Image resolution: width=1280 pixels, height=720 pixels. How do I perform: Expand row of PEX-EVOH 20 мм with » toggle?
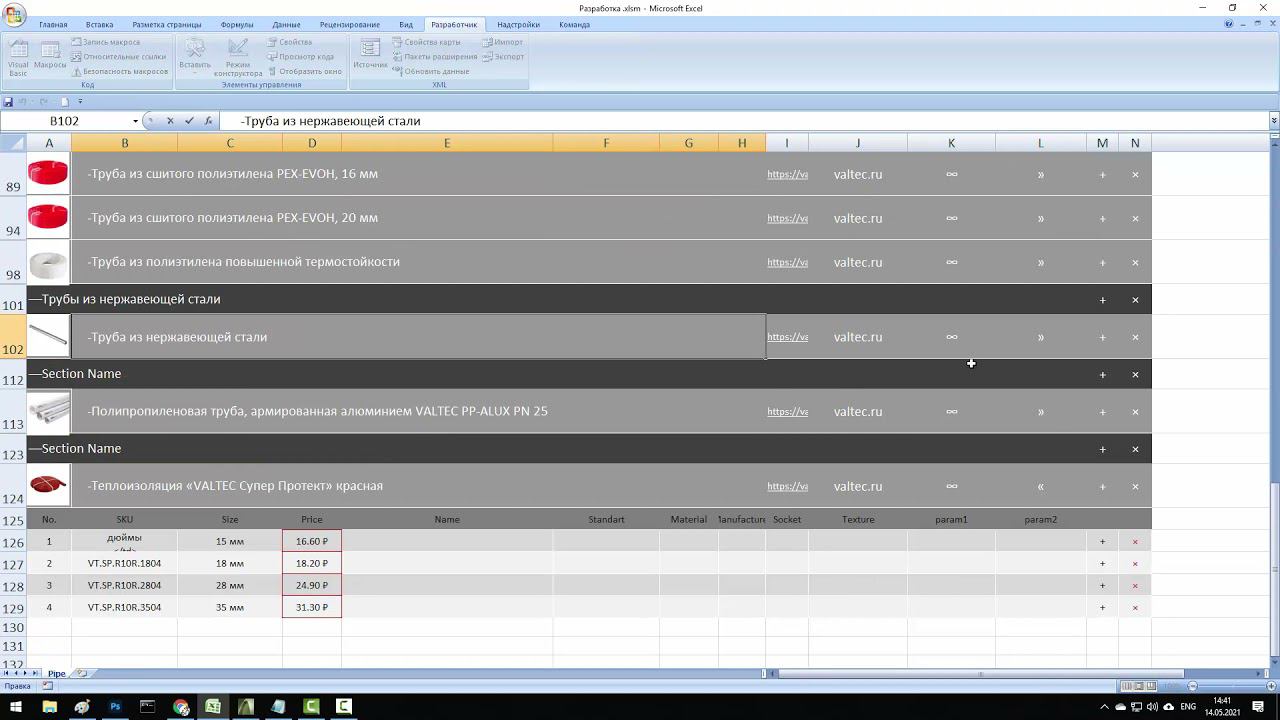pos(1040,219)
